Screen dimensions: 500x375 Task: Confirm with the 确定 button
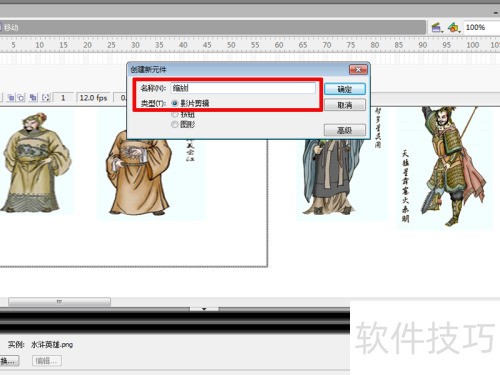pyautogui.click(x=345, y=89)
